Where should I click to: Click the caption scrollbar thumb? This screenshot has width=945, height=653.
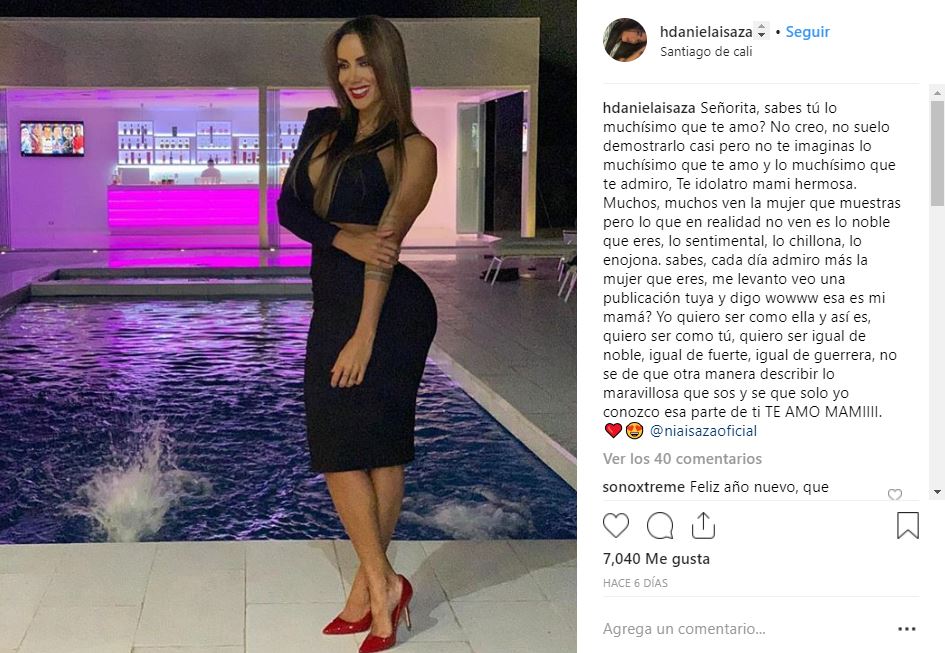937,154
